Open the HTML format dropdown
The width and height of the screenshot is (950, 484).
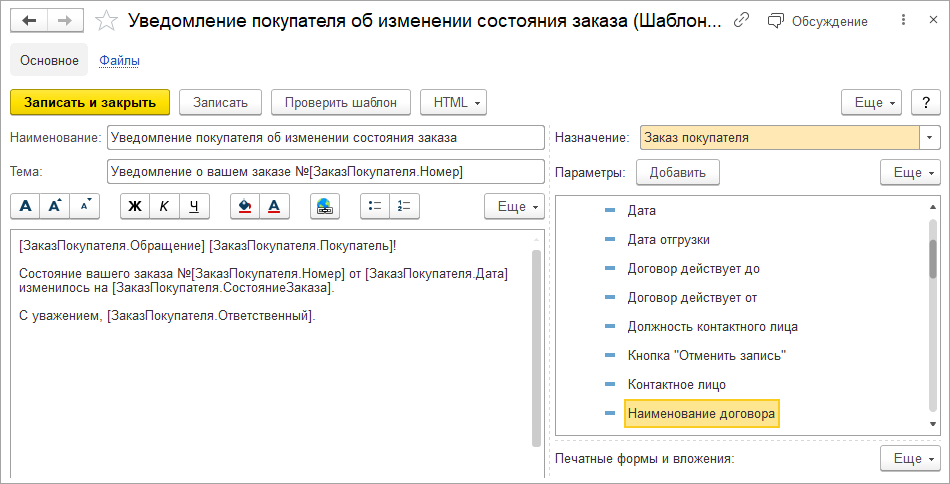[453, 102]
